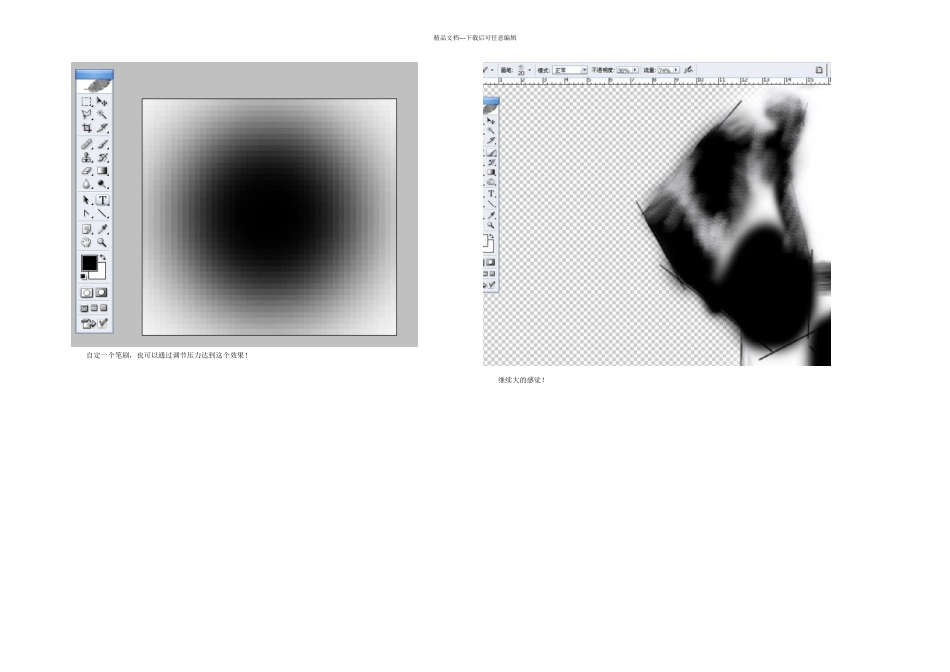Swap foreground and background colors in left toolbox
The image size is (950, 672).
(x=102, y=258)
